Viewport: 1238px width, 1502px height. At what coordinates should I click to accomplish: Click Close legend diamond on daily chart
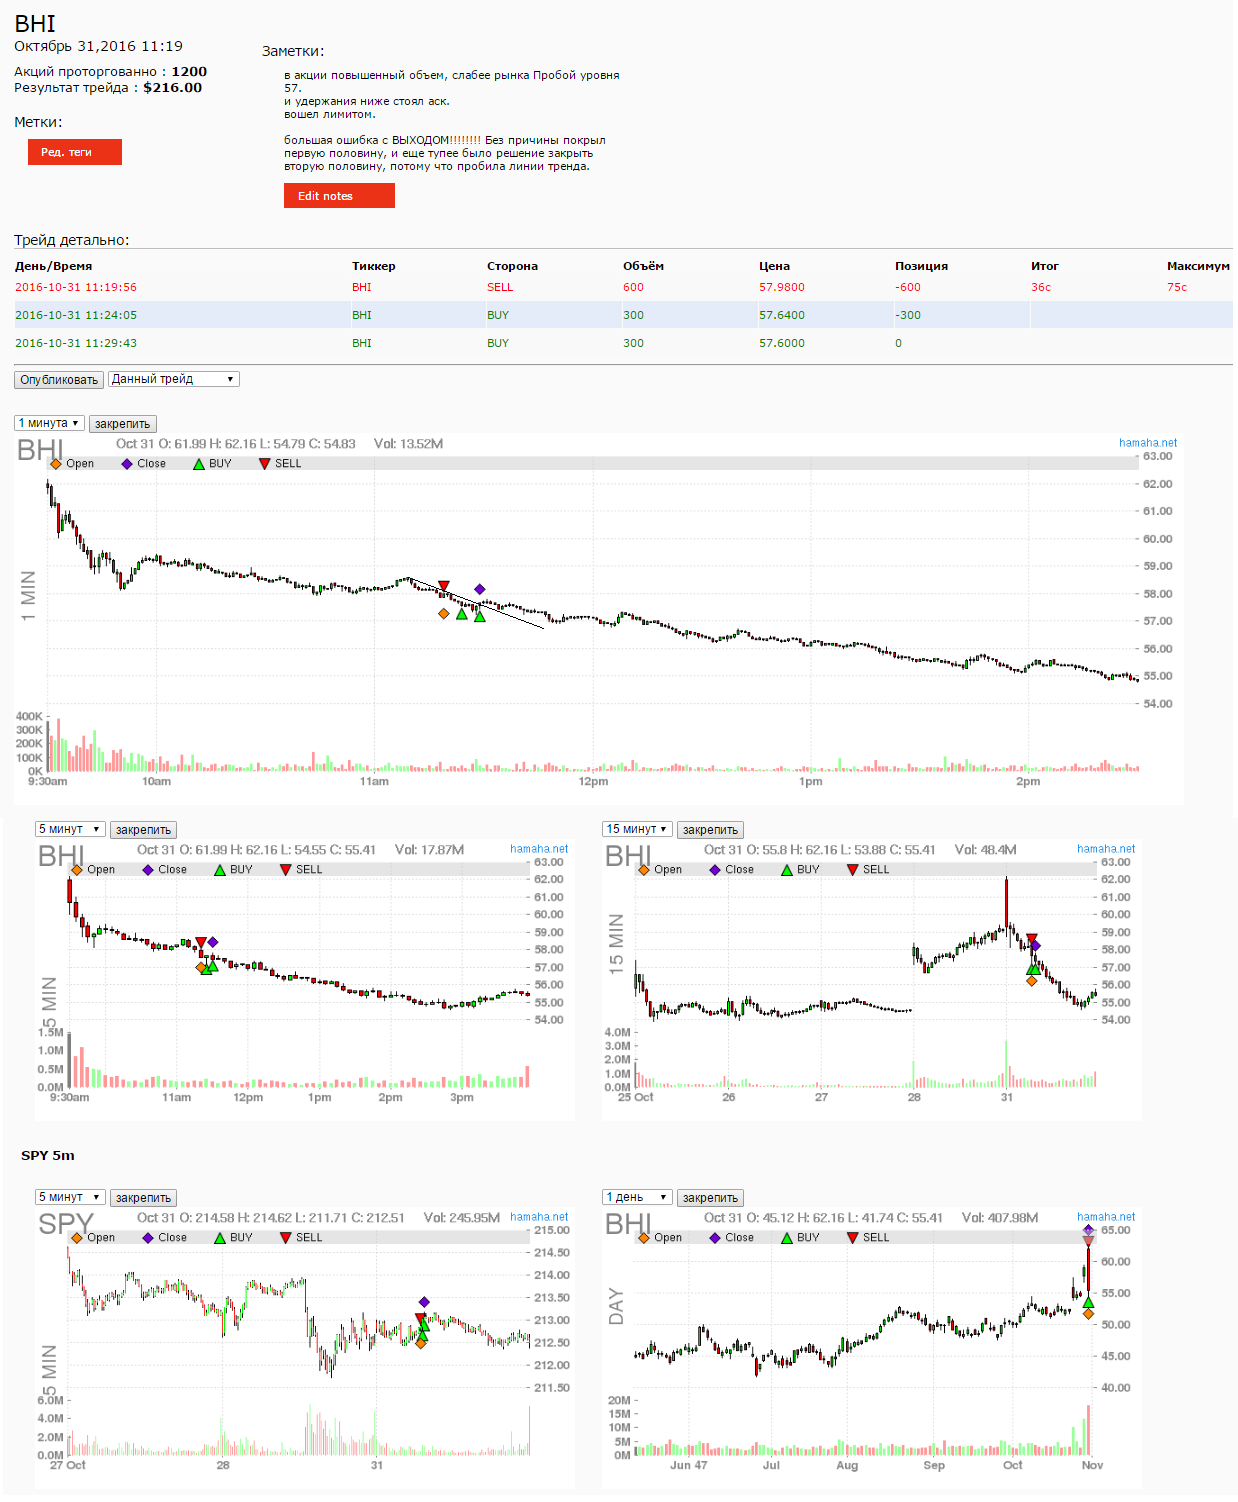[715, 1238]
